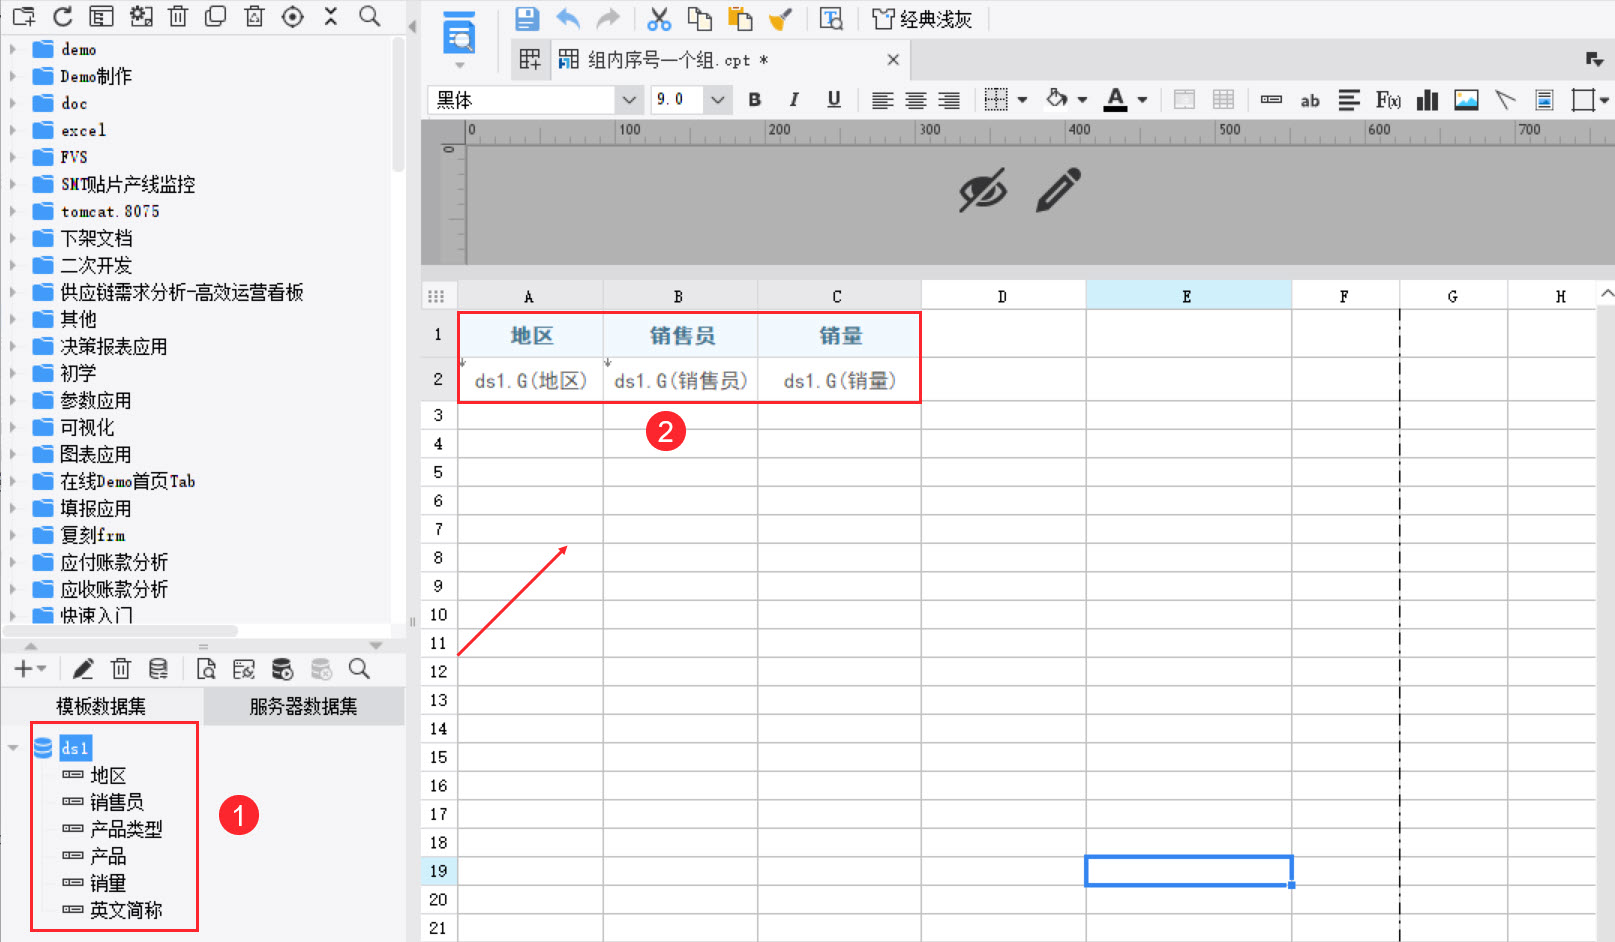The image size is (1615, 942).
Task: Select the 供应链需求分析-高效运营看板 folder
Action: click(x=182, y=292)
